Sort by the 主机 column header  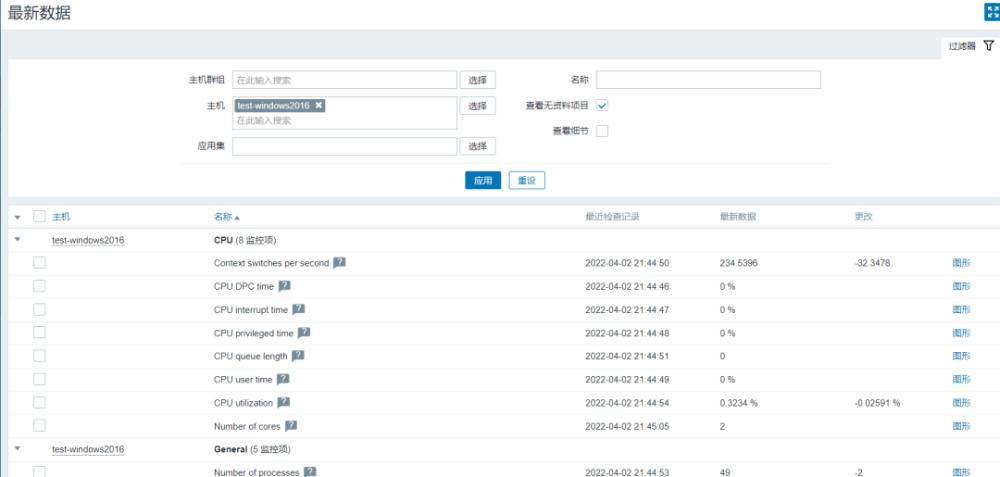[61, 217]
